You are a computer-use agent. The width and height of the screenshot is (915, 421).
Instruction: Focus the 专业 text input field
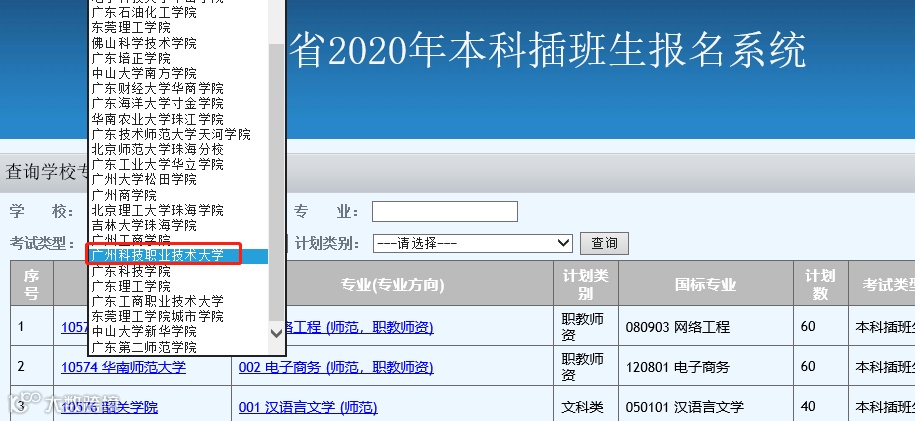point(445,211)
